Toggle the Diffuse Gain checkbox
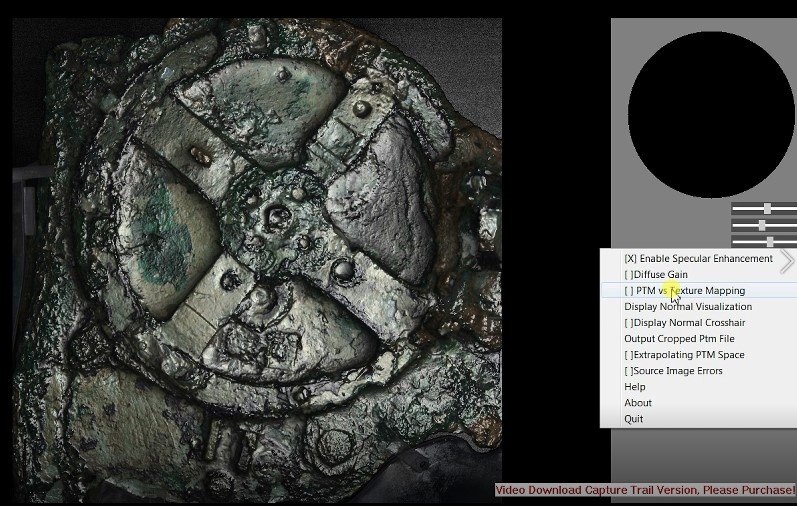The image size is (797, 506). point(655,274)
